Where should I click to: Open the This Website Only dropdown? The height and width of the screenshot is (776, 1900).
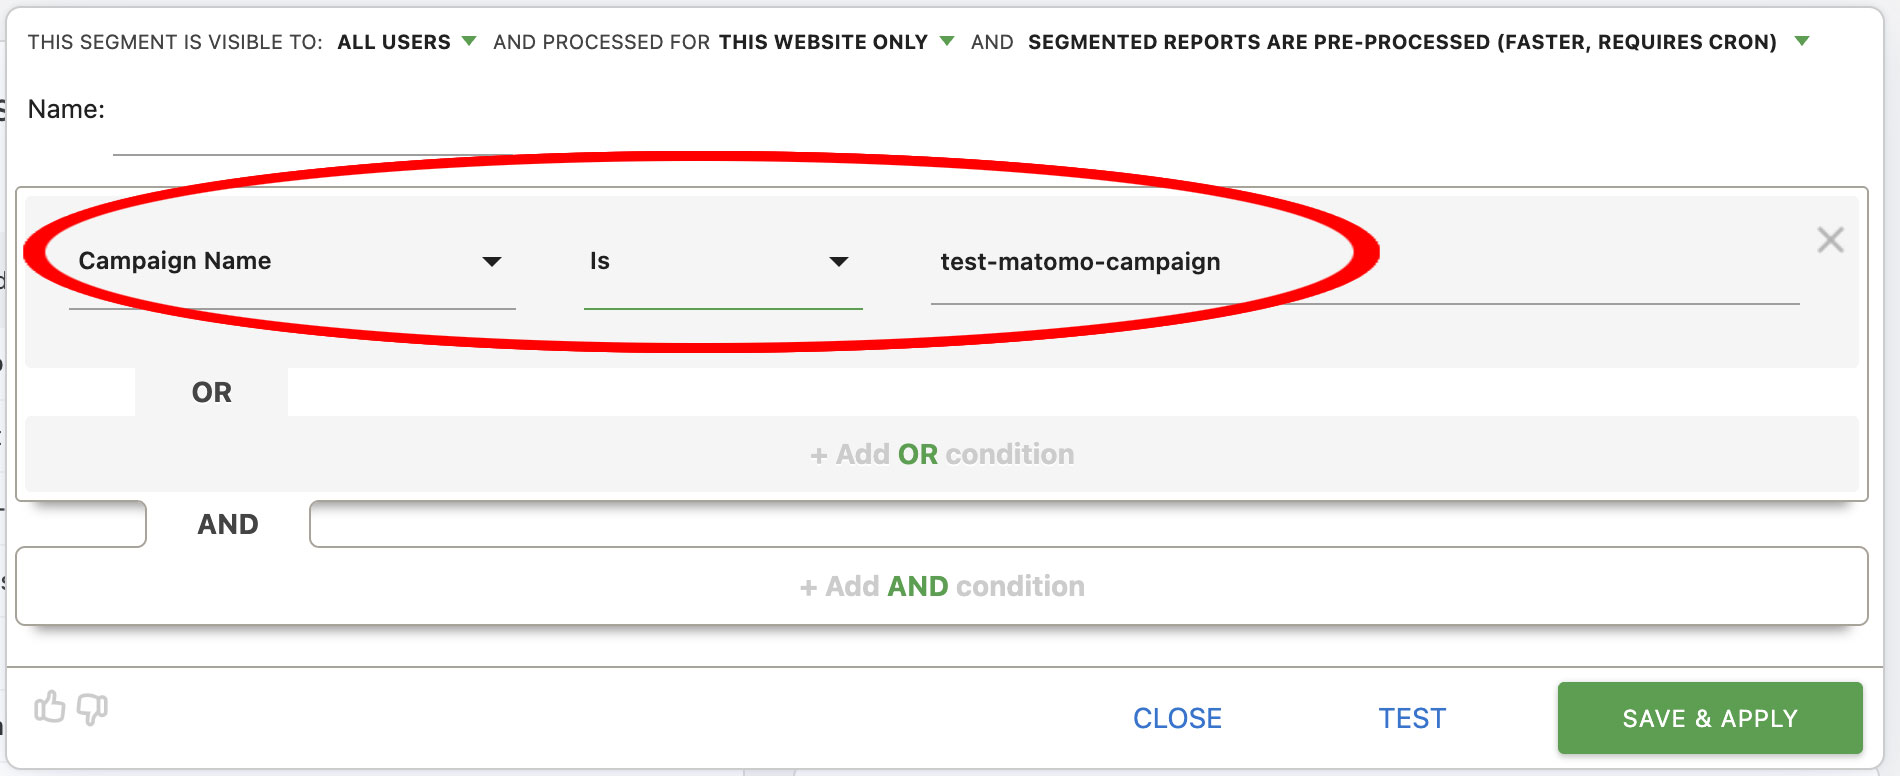(836, 42)
